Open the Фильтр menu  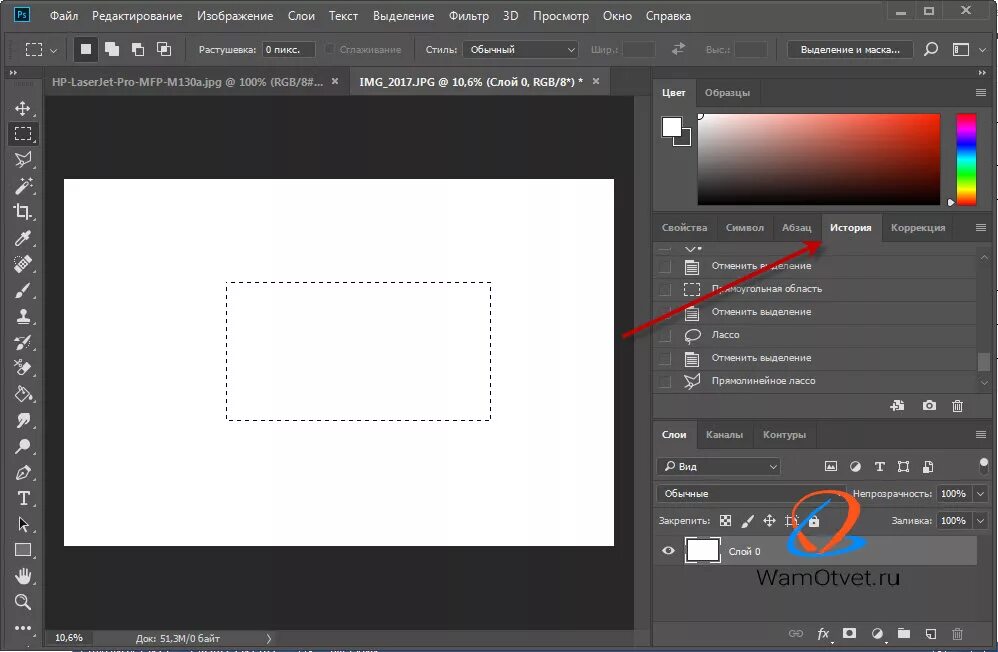pyautogui.click(x=468, y=16)
